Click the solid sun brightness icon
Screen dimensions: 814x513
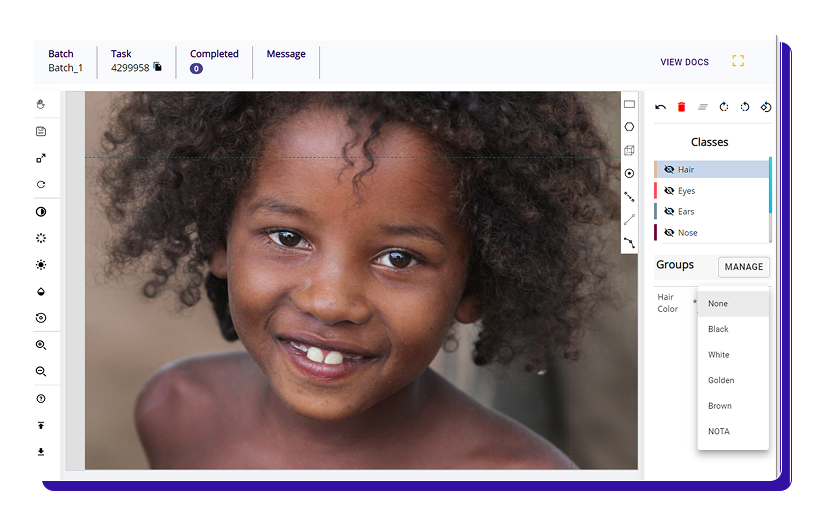tap(41, 265)
